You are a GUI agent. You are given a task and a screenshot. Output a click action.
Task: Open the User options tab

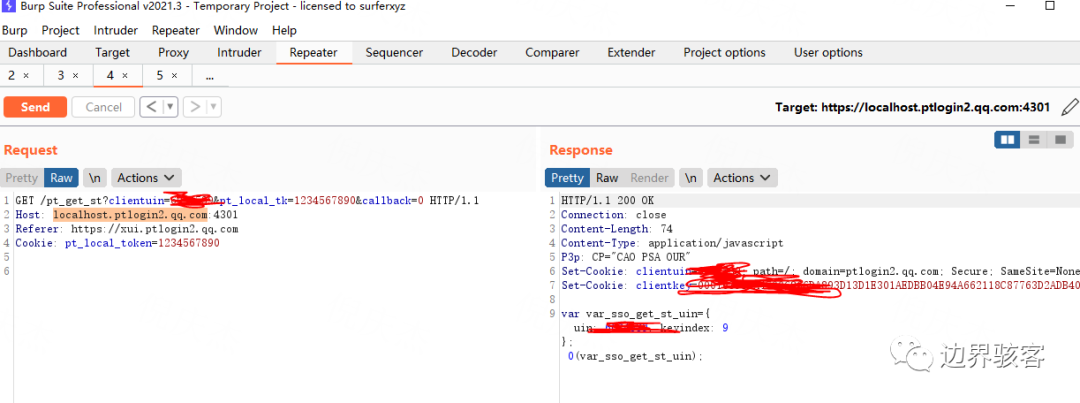(x=828, y=52)
